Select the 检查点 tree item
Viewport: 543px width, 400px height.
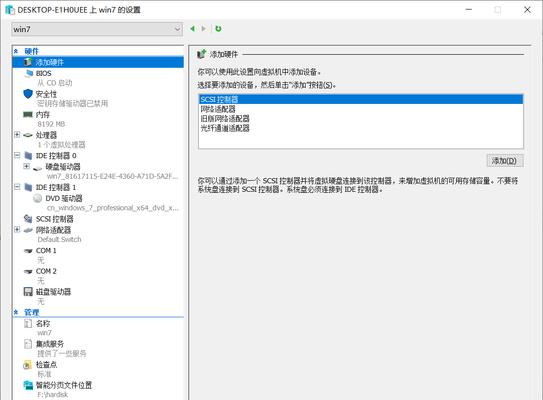coord(46,365)
